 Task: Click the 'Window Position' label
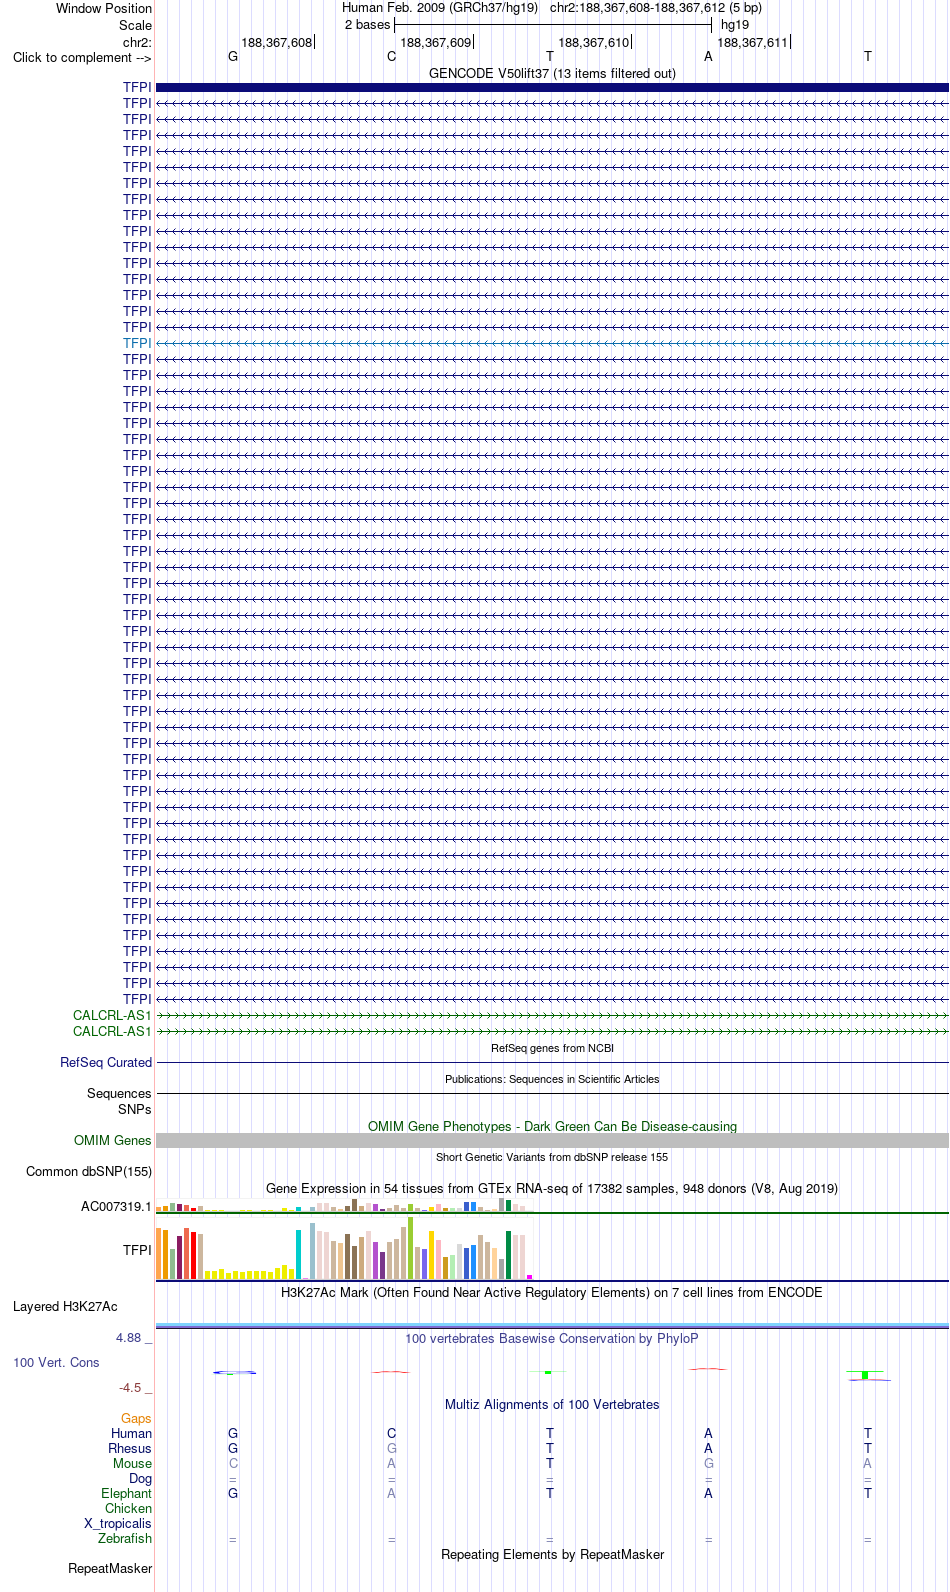point(104,8)
